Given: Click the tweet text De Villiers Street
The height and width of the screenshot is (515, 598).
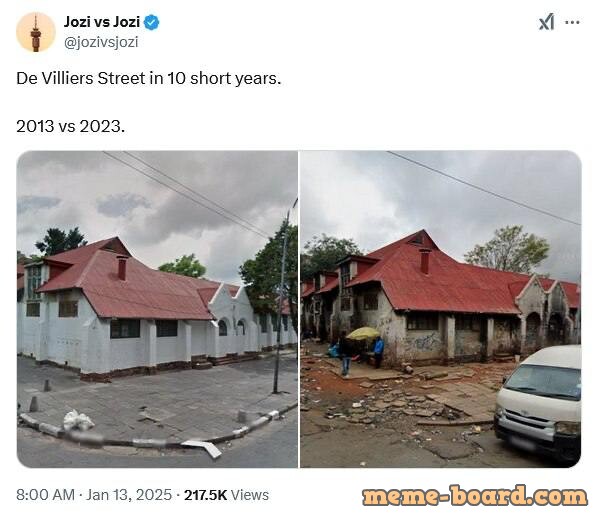Looking at the screenshot, I should (x=81, y=79).
